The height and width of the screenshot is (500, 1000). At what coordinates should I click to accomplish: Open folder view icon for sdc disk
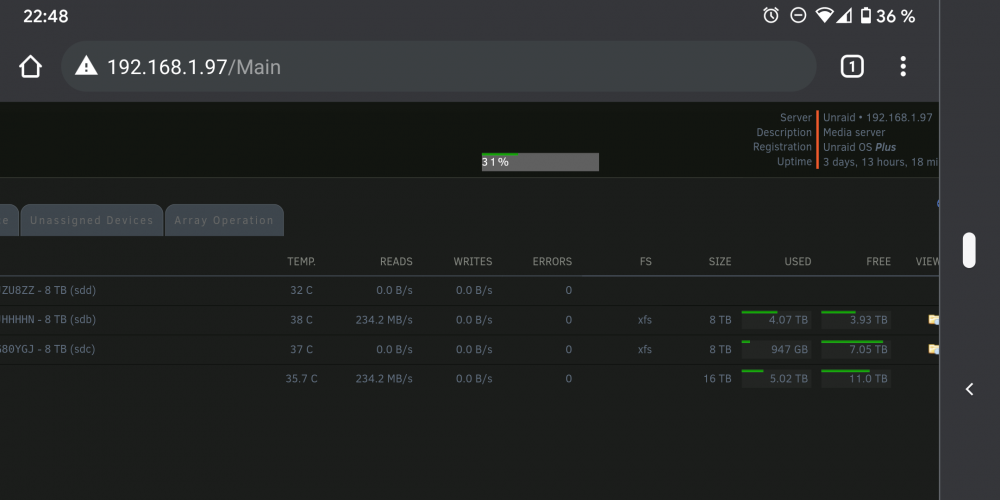click(933, 349)
